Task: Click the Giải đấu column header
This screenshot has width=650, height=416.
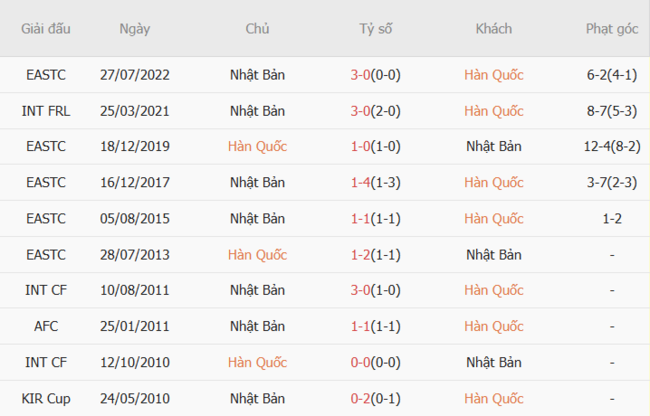Action: (46, 29)
